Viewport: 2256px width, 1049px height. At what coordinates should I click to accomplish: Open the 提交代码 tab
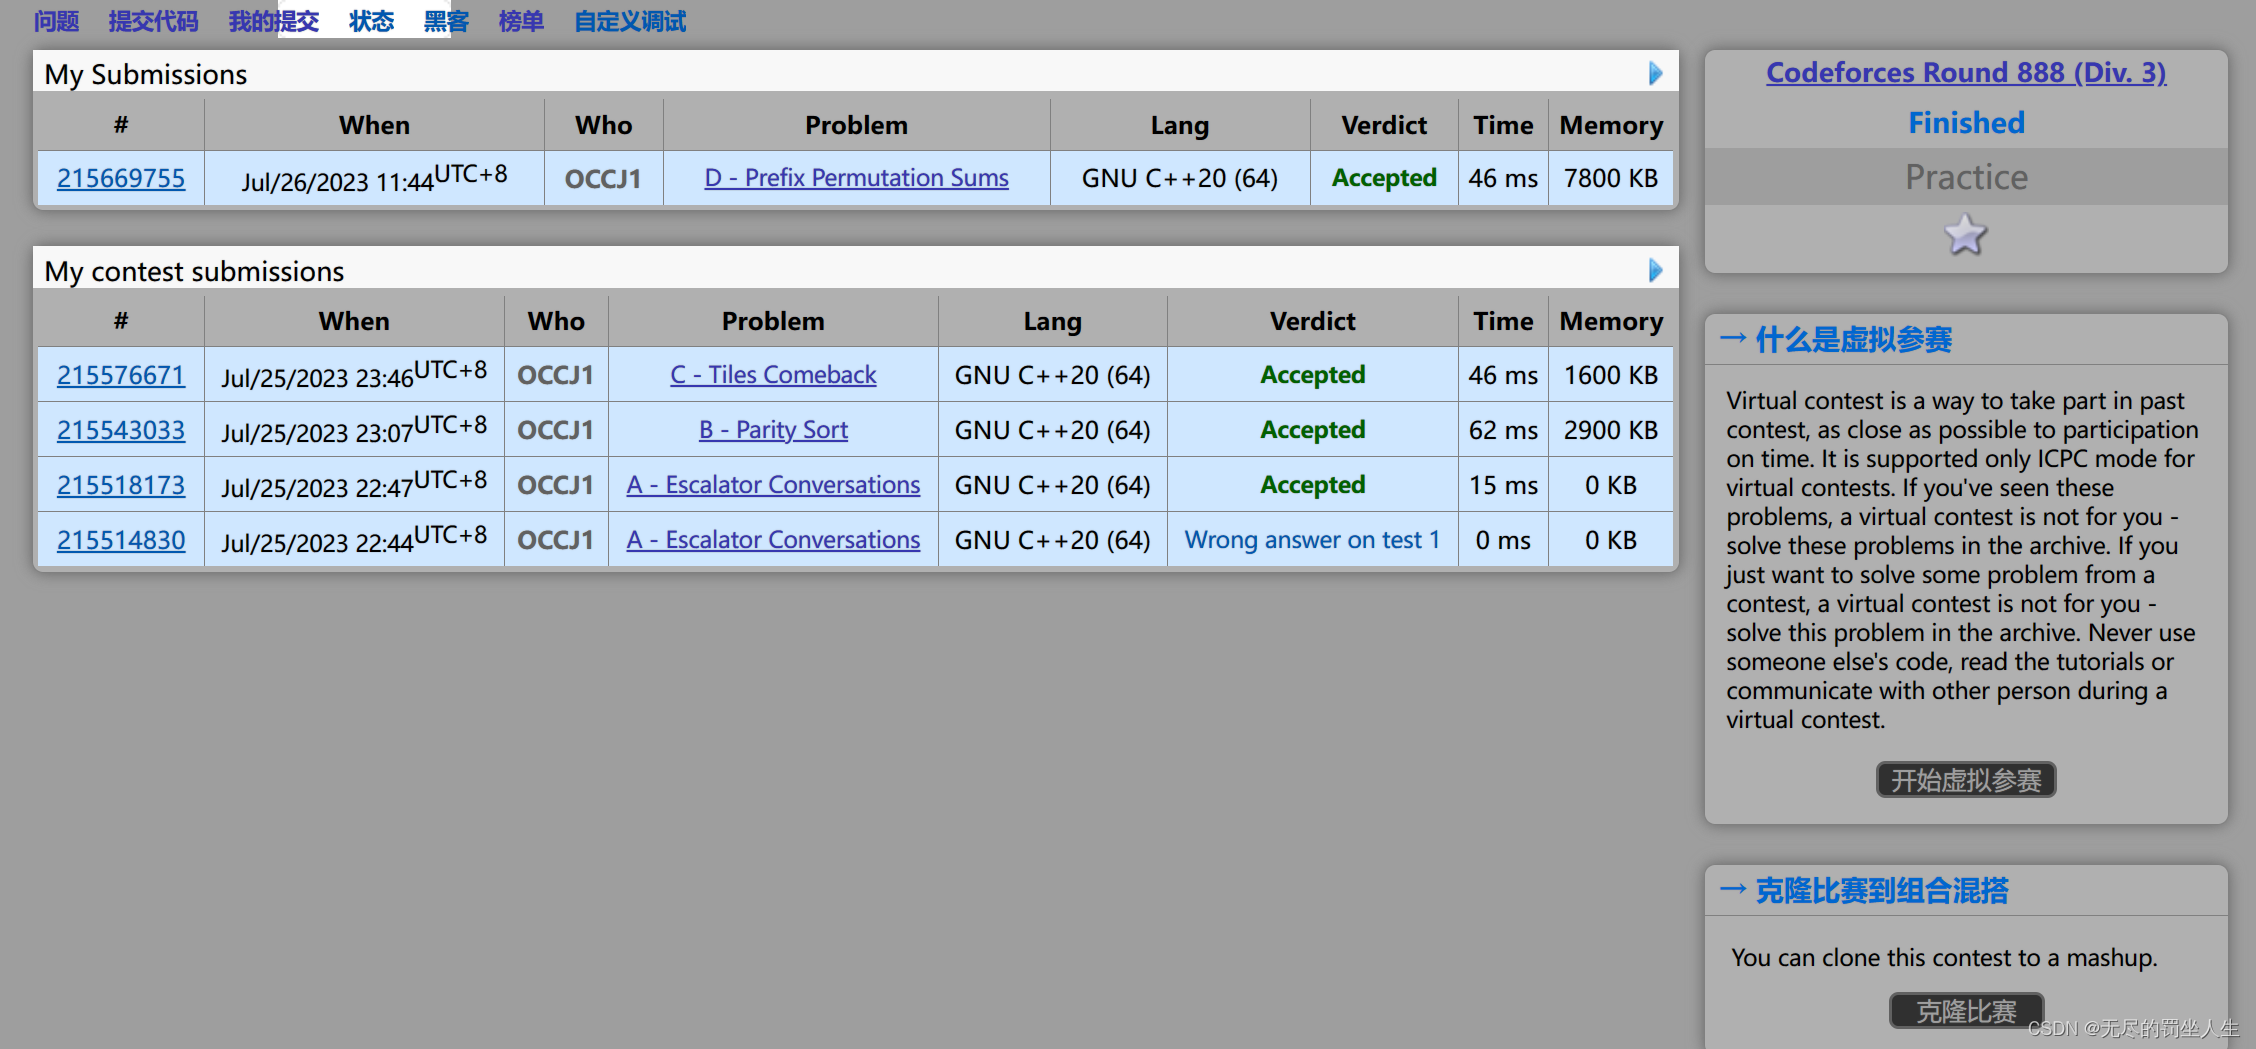(153, 21)
